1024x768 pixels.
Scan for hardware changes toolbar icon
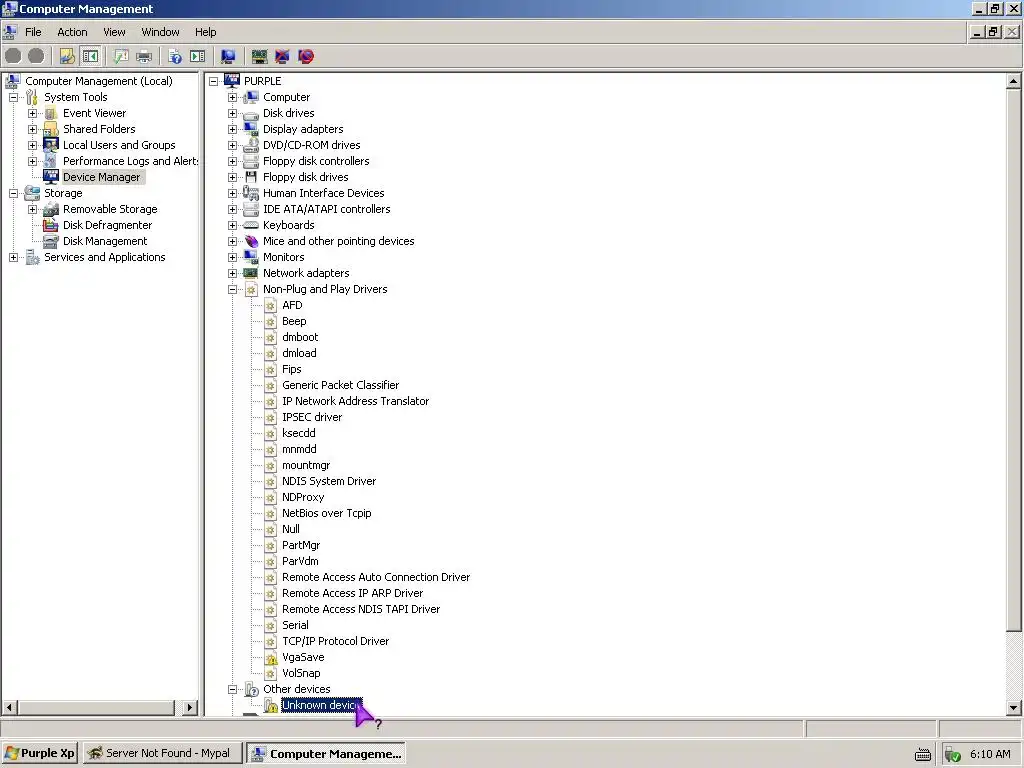pos(229,56)
